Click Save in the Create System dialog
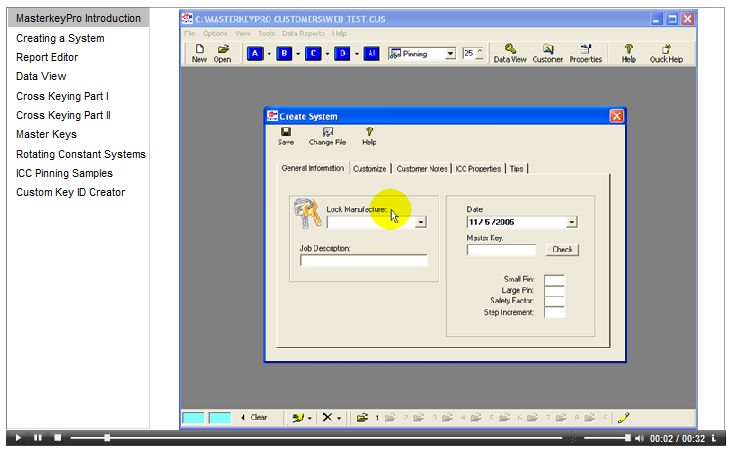This screenshot has width=733, height=449. (286, 136)
